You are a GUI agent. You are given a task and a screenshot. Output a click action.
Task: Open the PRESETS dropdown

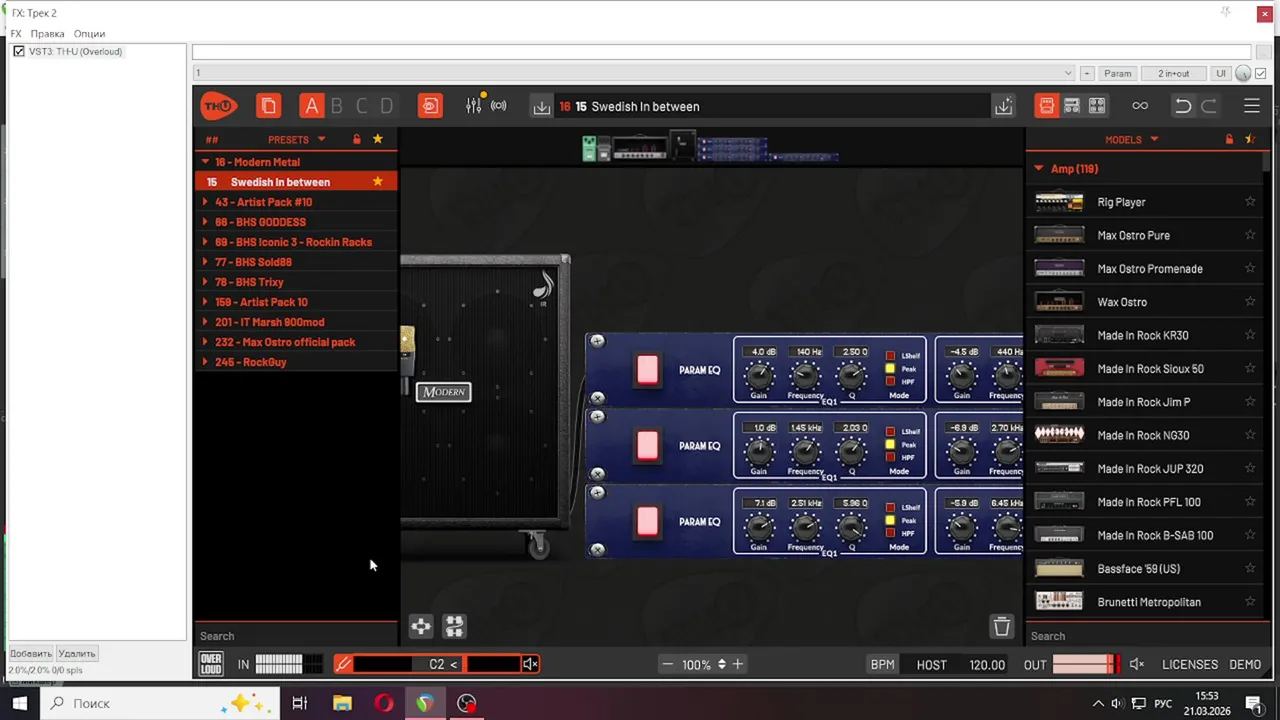coord(296,139)
